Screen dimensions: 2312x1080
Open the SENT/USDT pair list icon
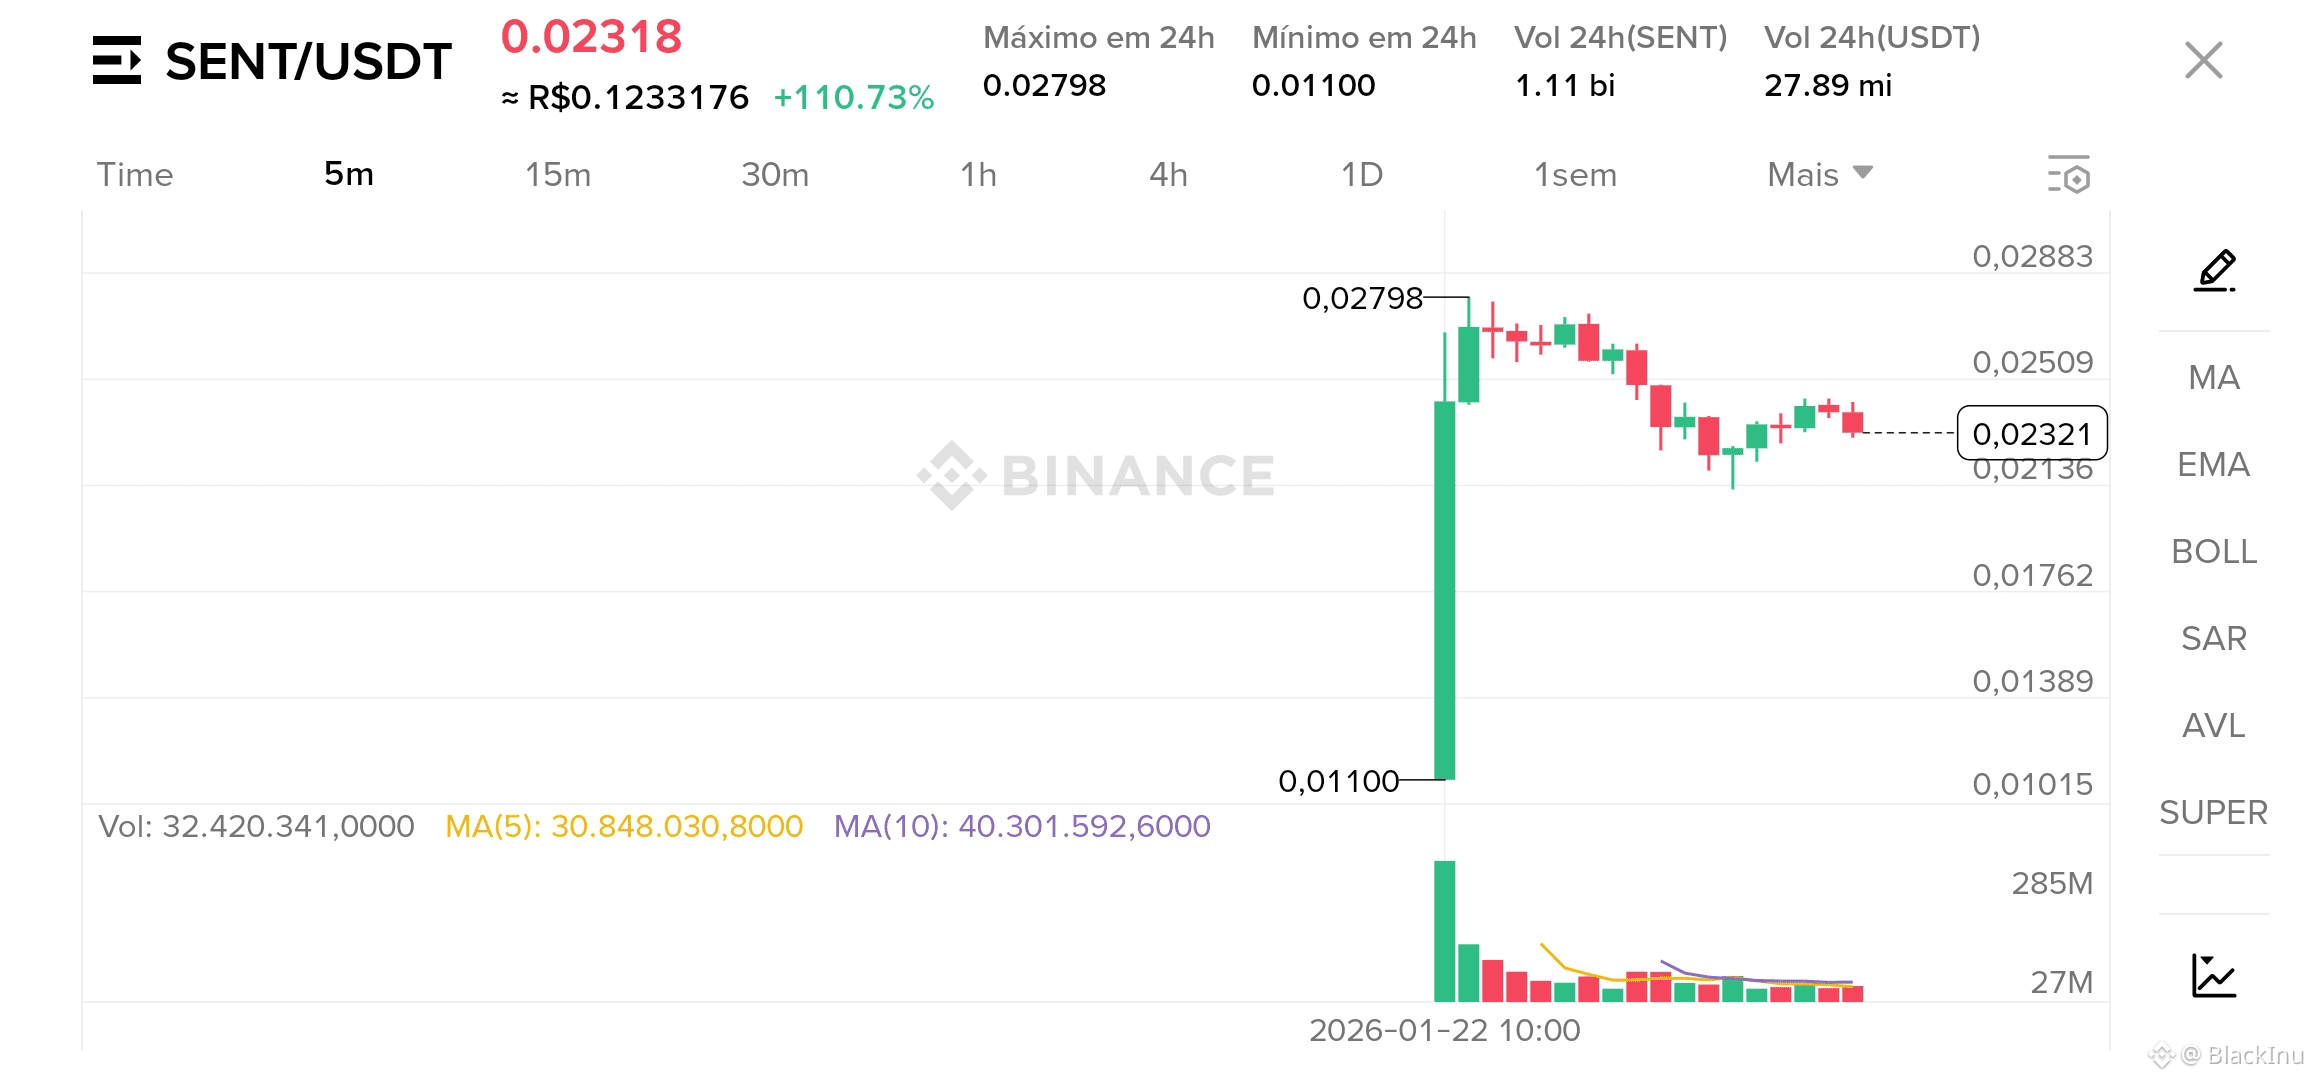click(117, 60)
